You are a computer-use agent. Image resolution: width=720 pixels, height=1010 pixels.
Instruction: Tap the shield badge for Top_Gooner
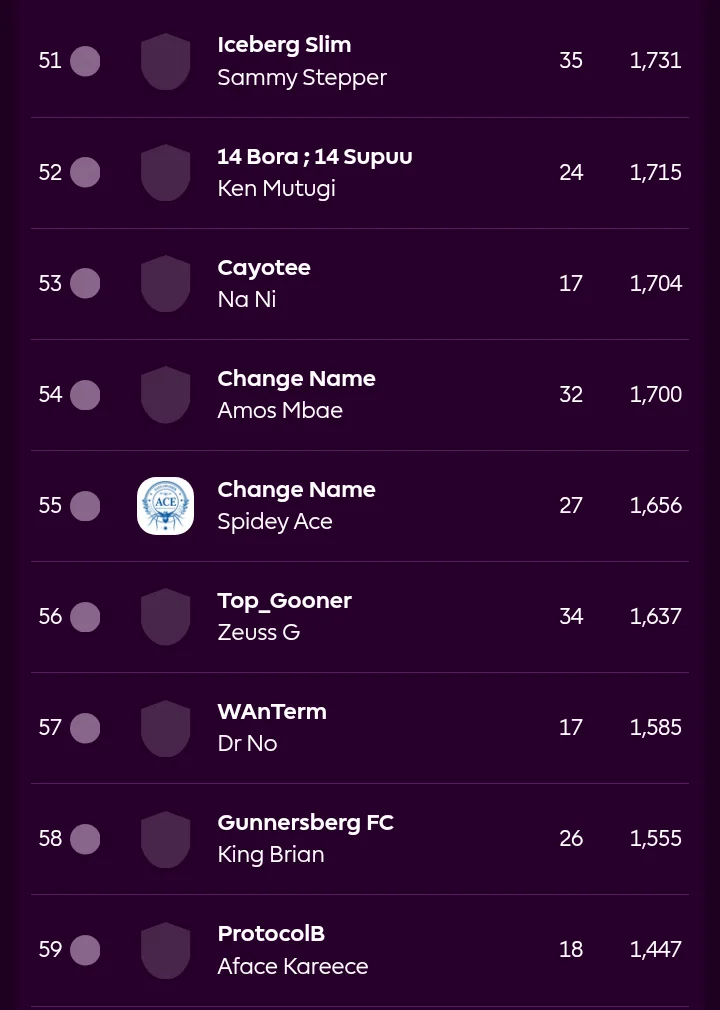coord(166,616)
